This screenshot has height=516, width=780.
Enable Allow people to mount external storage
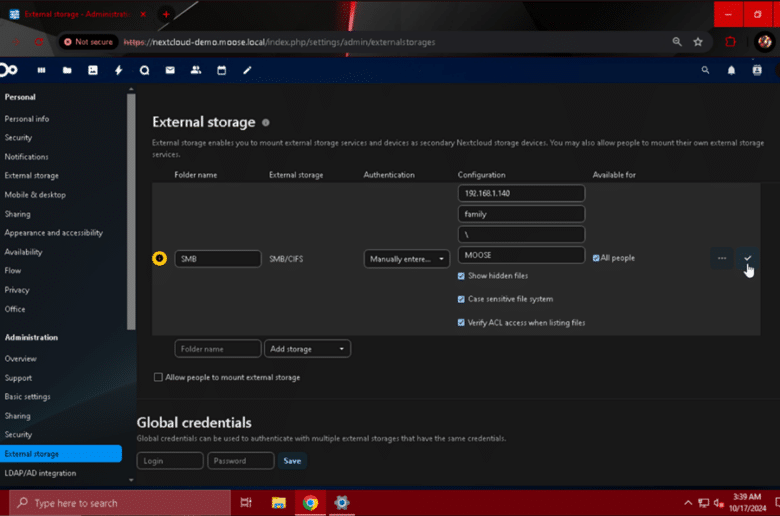[x=158, y=377]
